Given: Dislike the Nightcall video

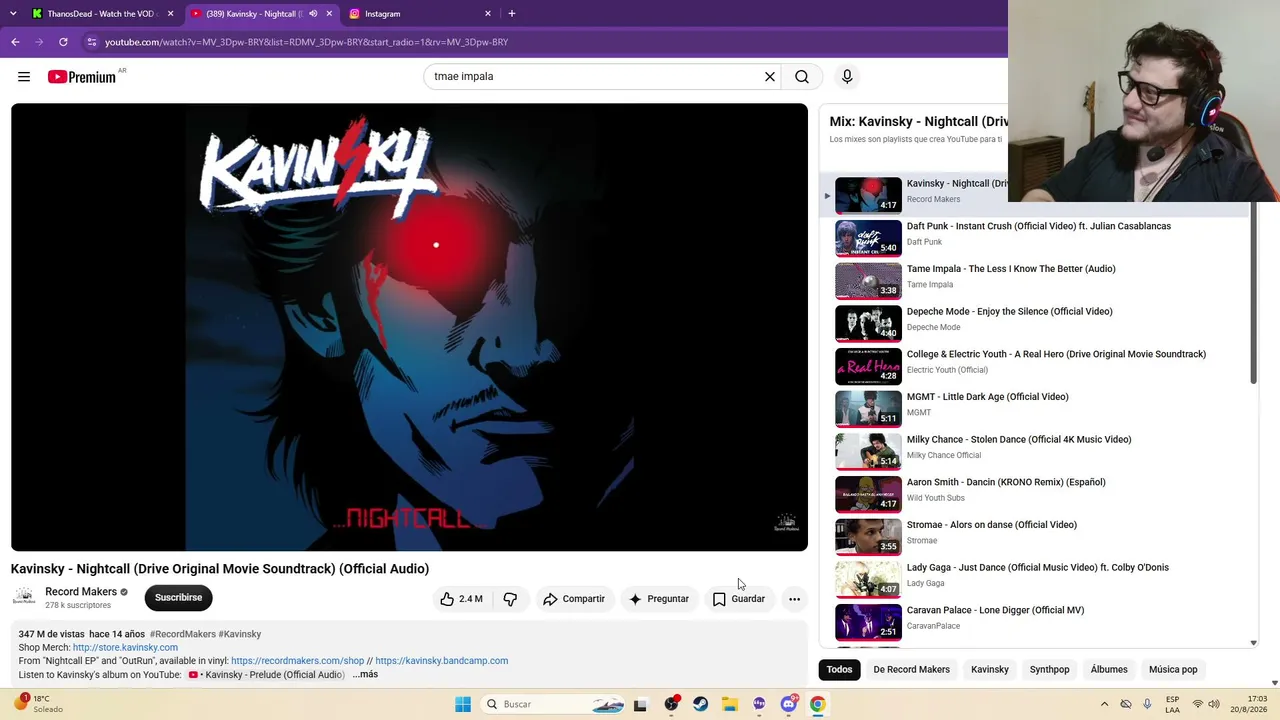Looking at the screenshot, I should tap(510, 599).
